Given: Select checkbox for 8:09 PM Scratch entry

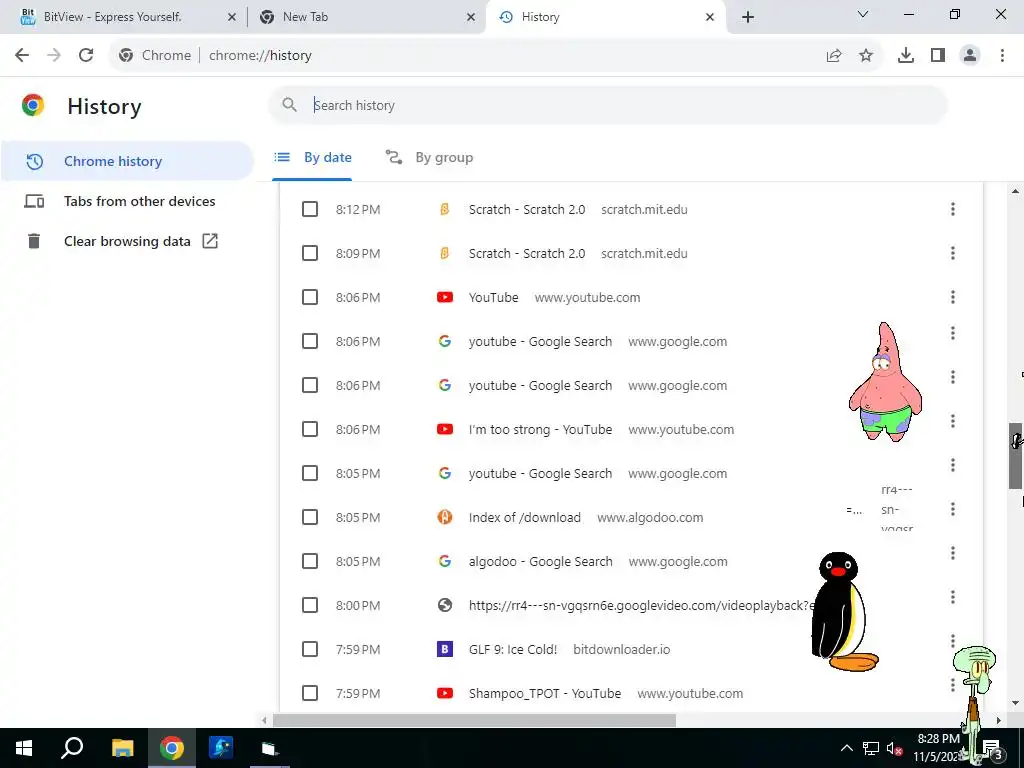Looking at the screenshot, I should click(310, 253).
